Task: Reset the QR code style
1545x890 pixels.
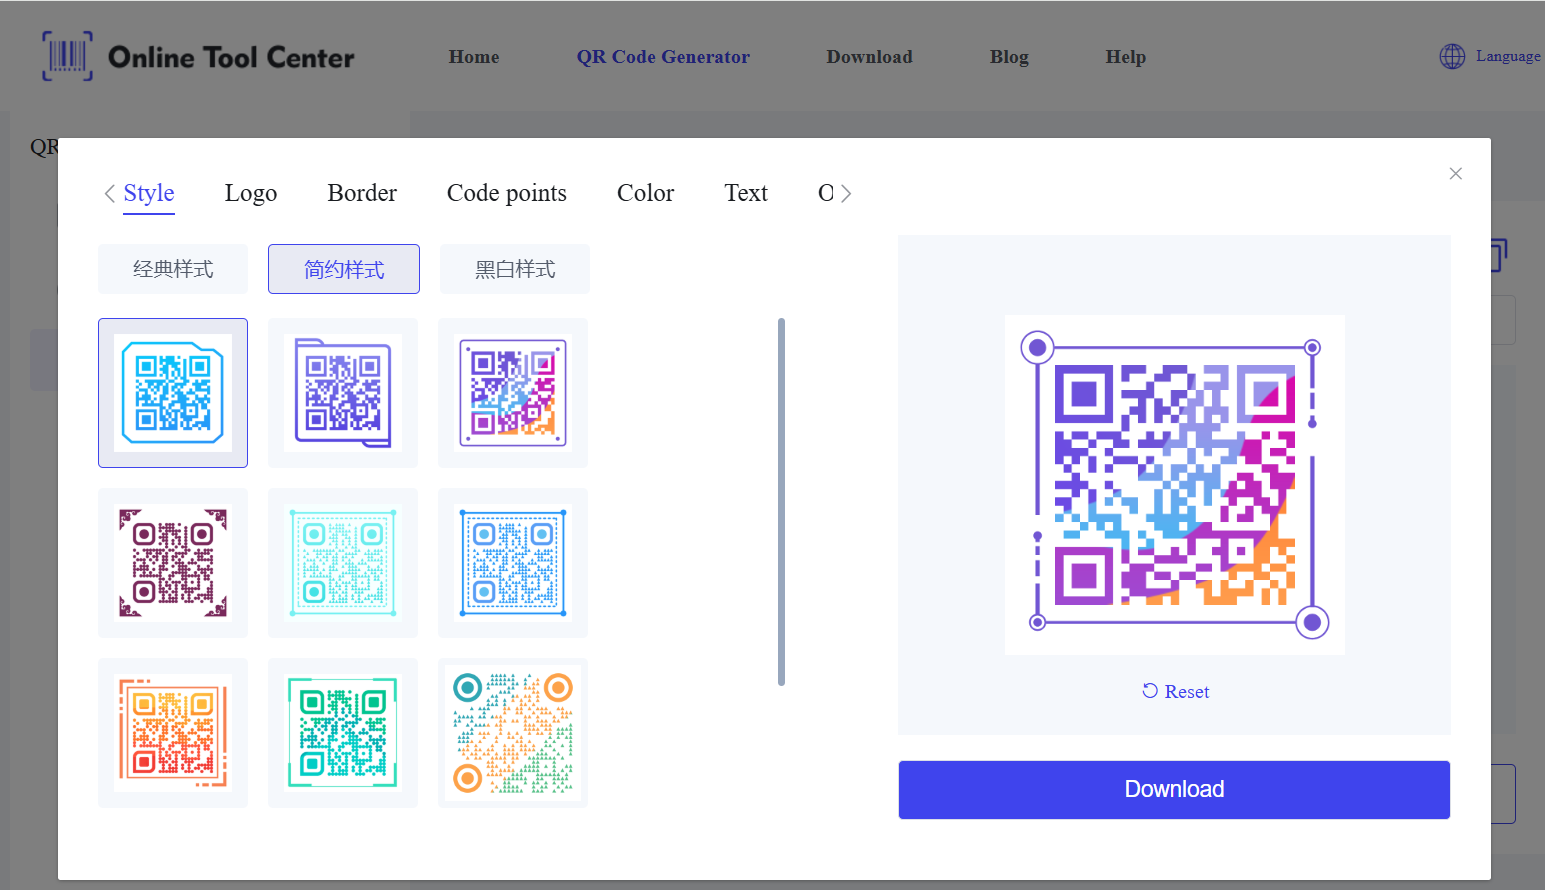Action: (x=1176, y=692)
